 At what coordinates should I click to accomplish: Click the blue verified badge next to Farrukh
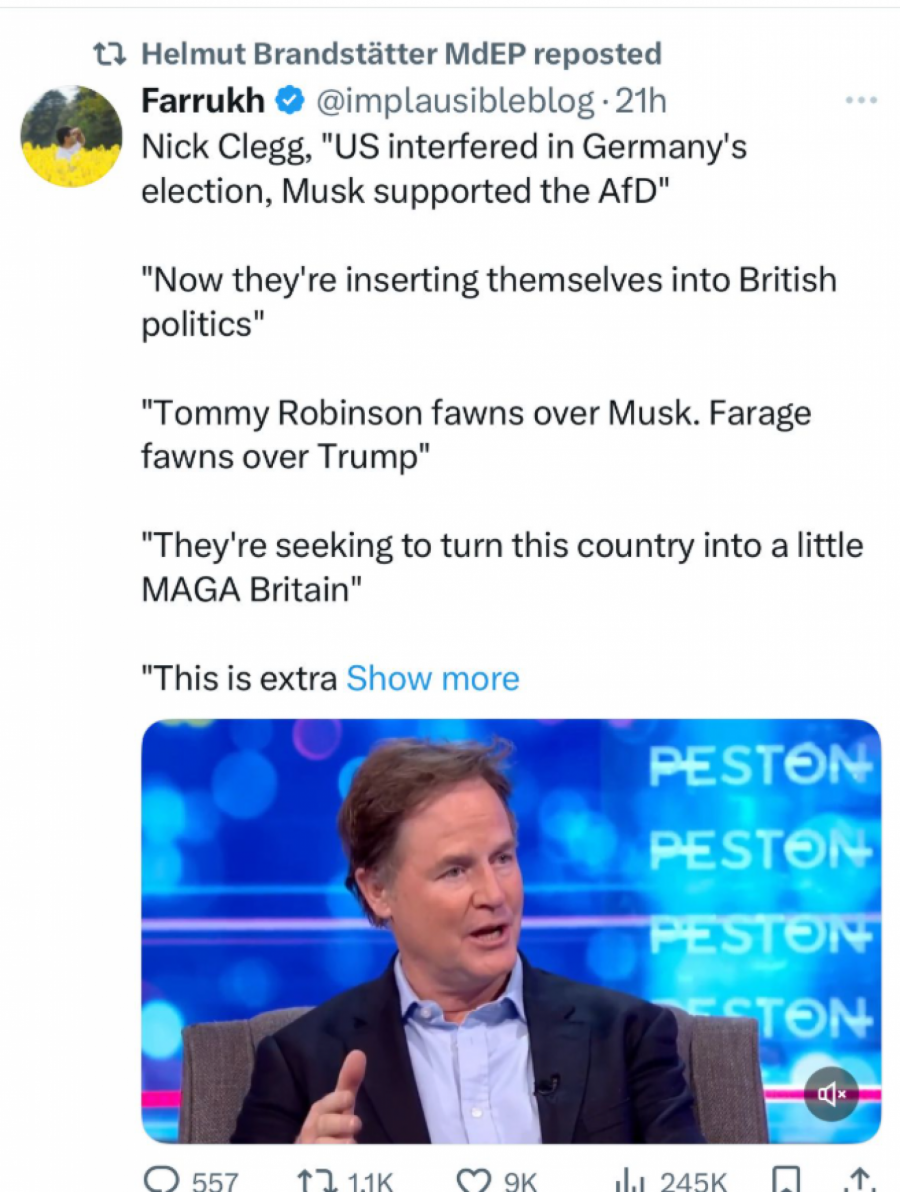(290, 100)
